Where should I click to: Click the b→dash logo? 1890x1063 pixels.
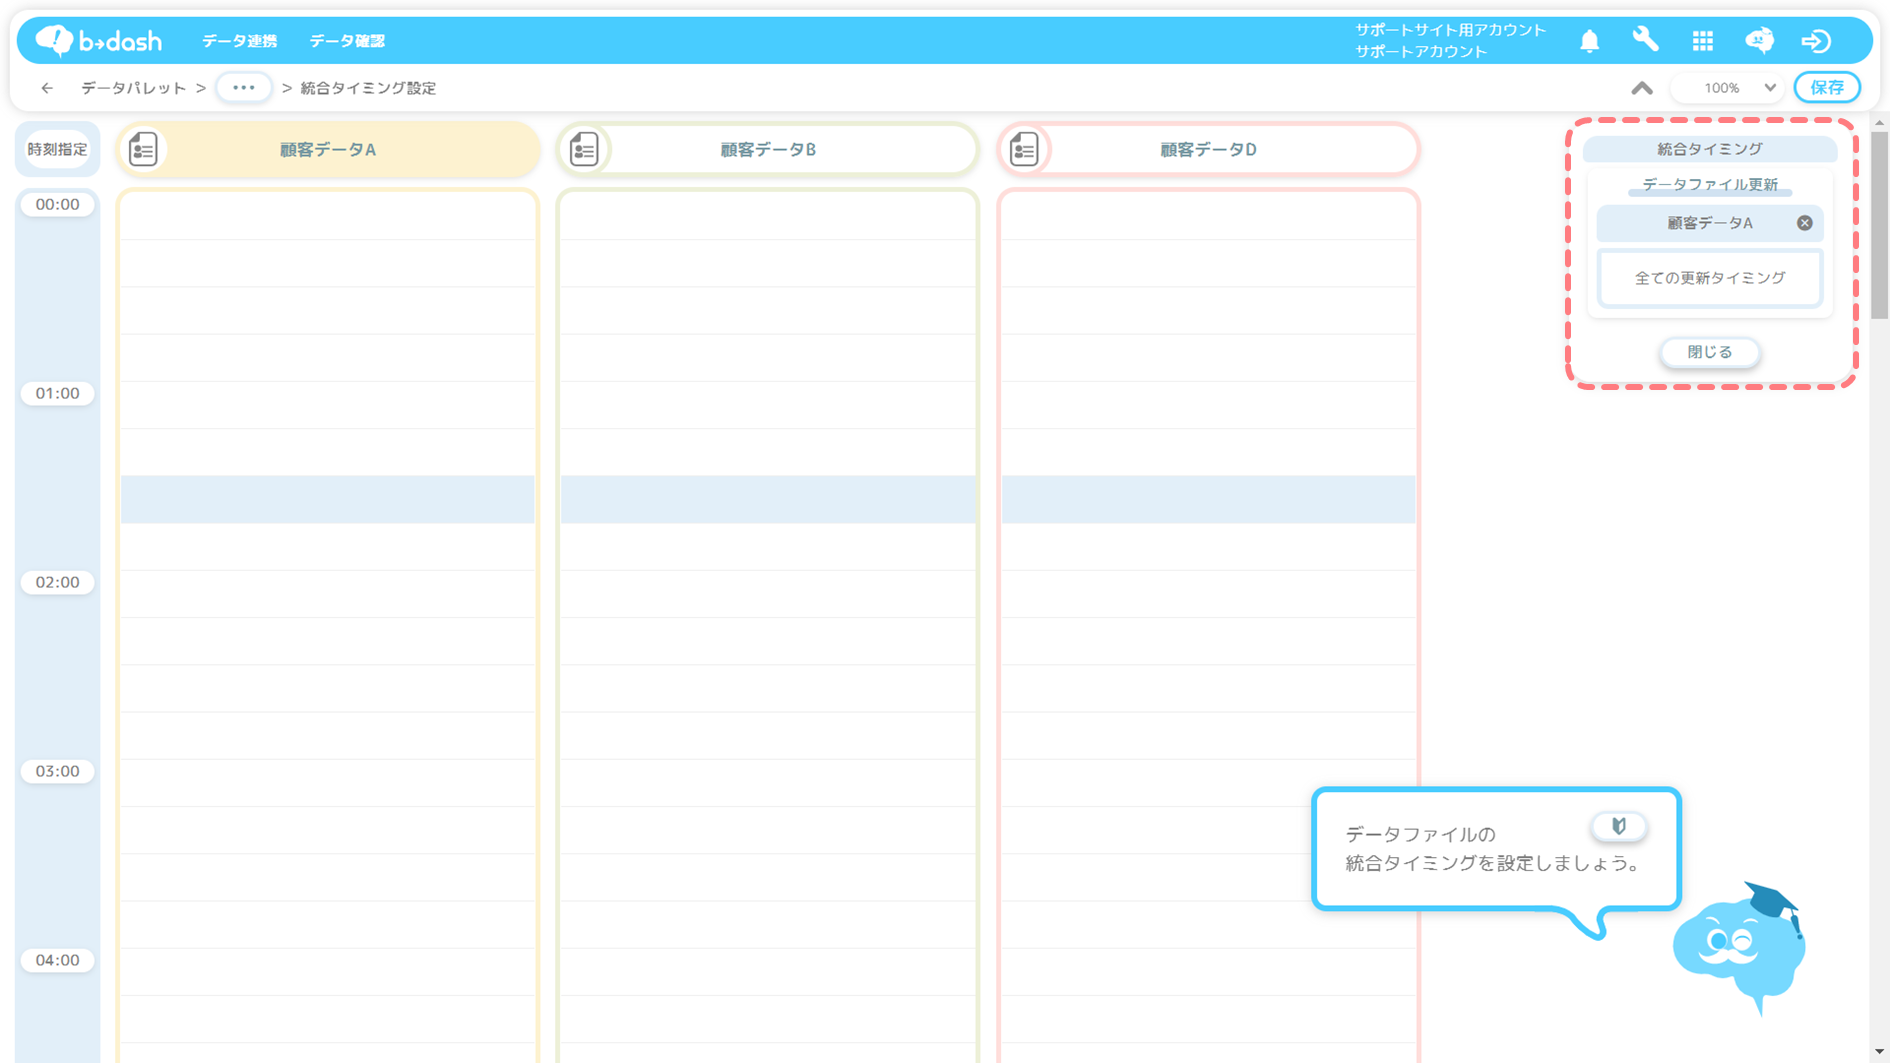(x=98, y=40)
